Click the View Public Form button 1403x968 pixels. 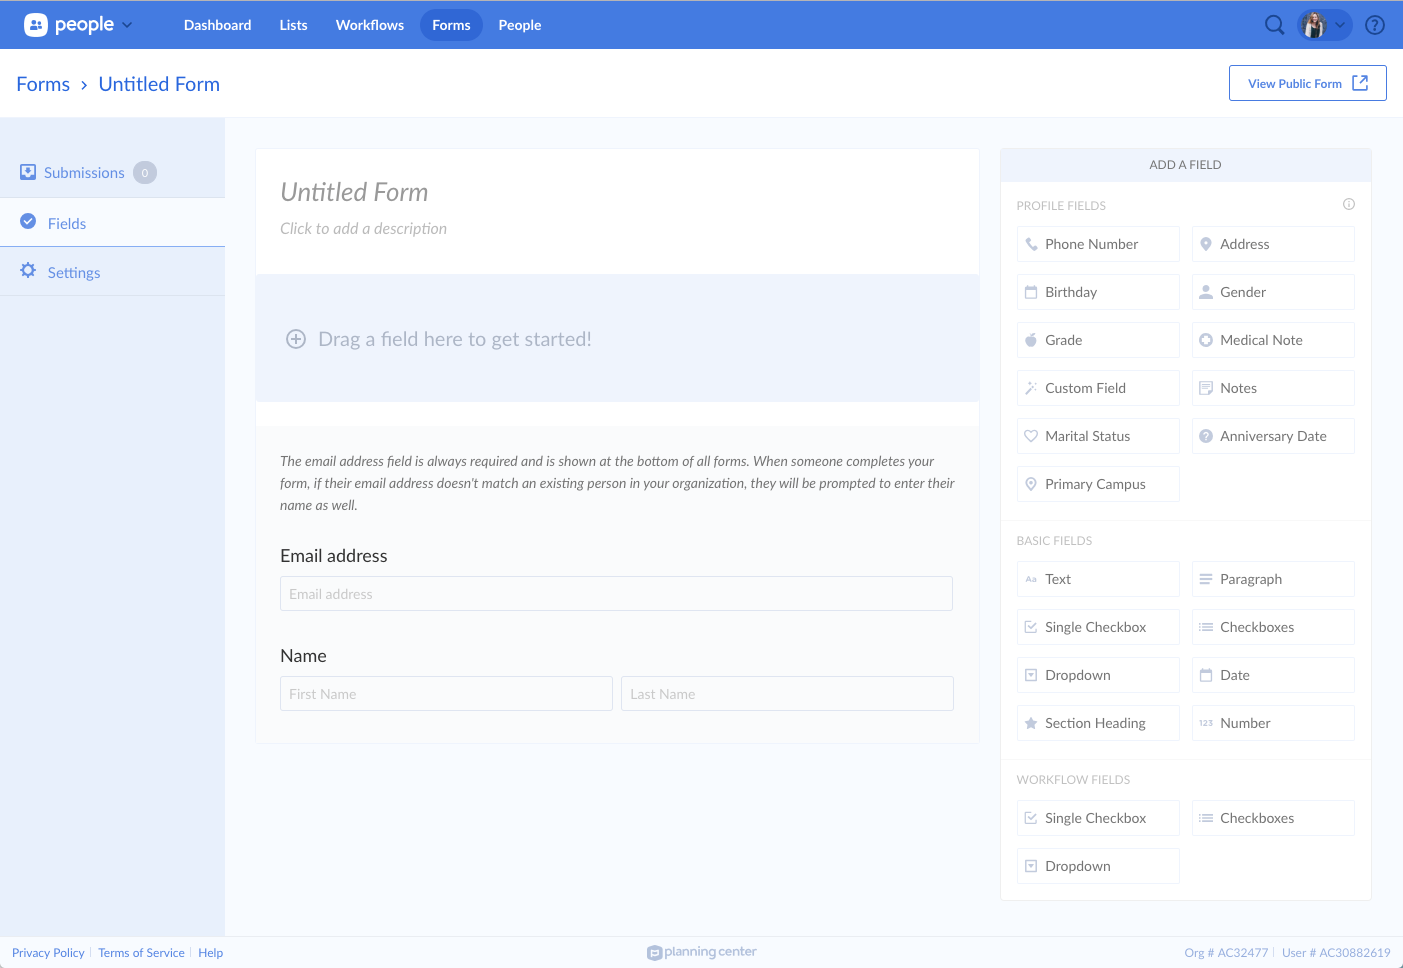[x=1307, y=83]
